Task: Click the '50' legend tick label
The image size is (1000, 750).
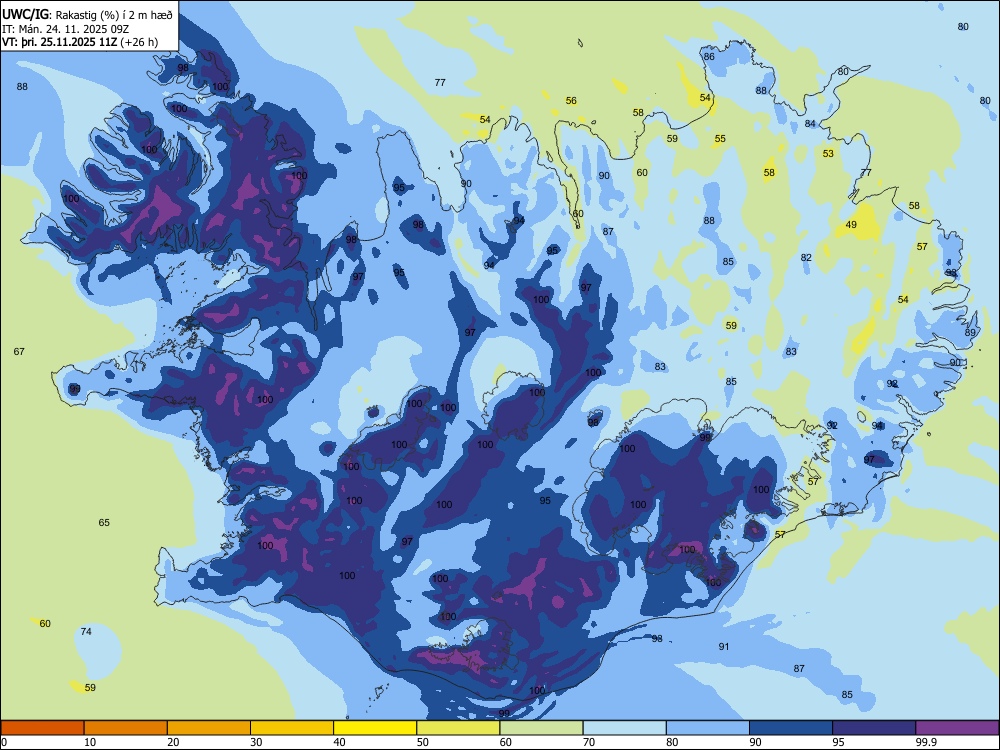Action: [x=423, y=742]
